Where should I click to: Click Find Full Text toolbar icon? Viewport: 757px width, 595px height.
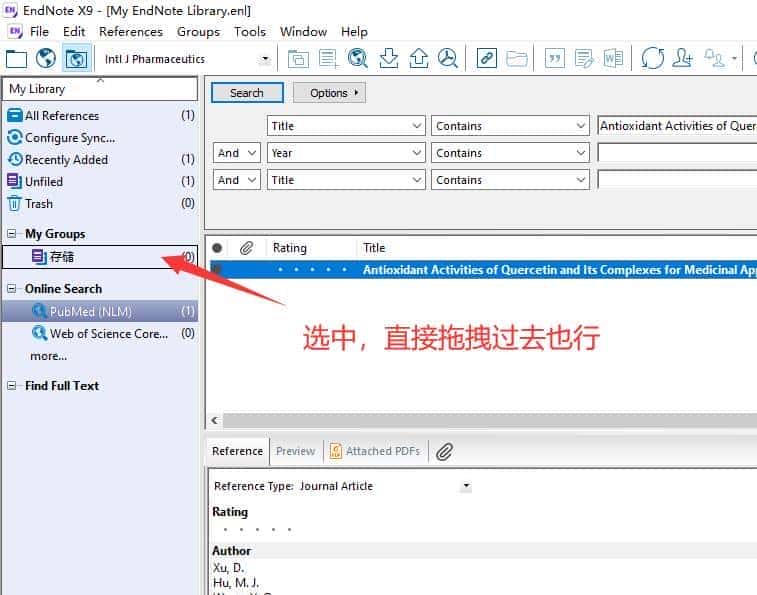point(448,59)
